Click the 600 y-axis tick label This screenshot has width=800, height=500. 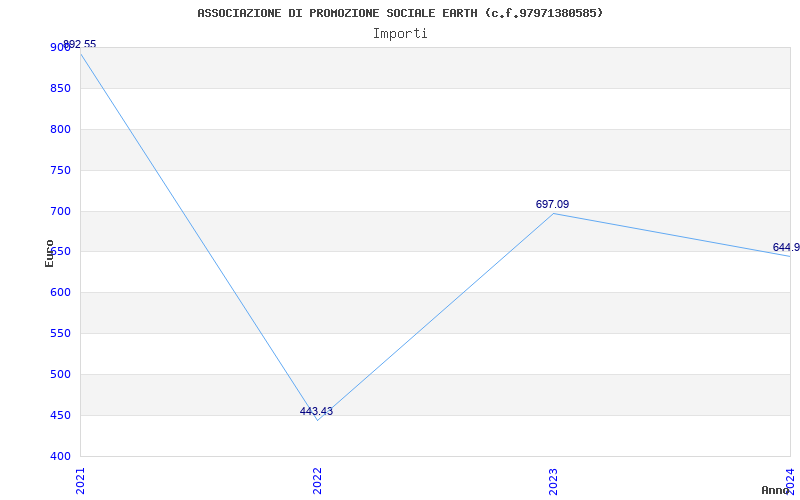(x=60, y=293)
